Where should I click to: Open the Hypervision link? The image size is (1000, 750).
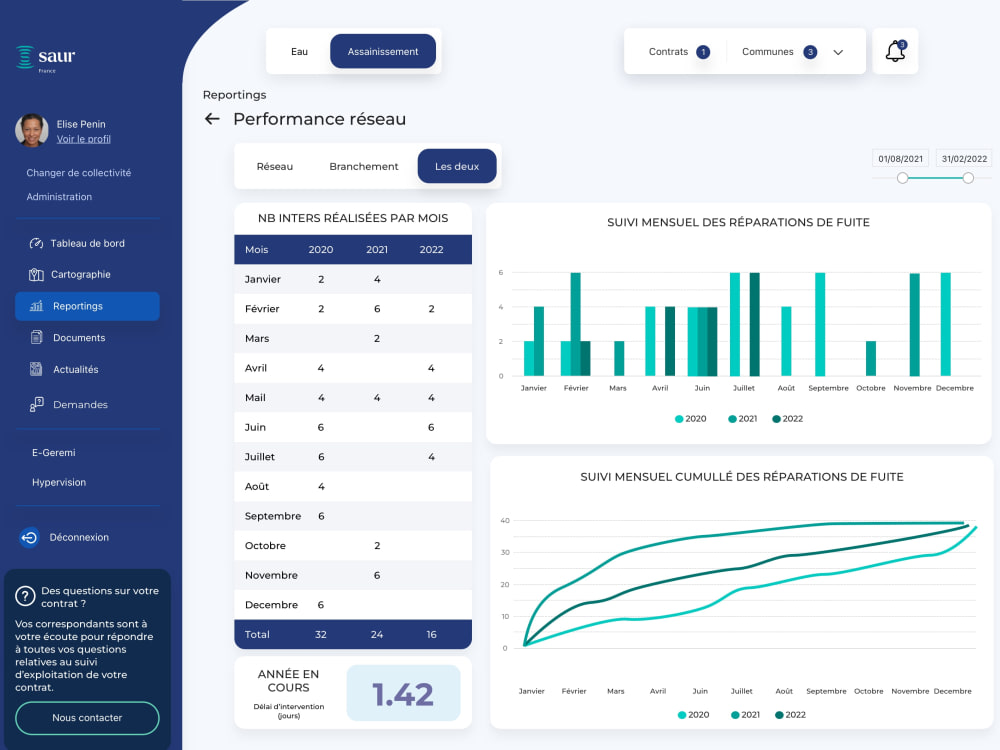(x=59, y=482)
